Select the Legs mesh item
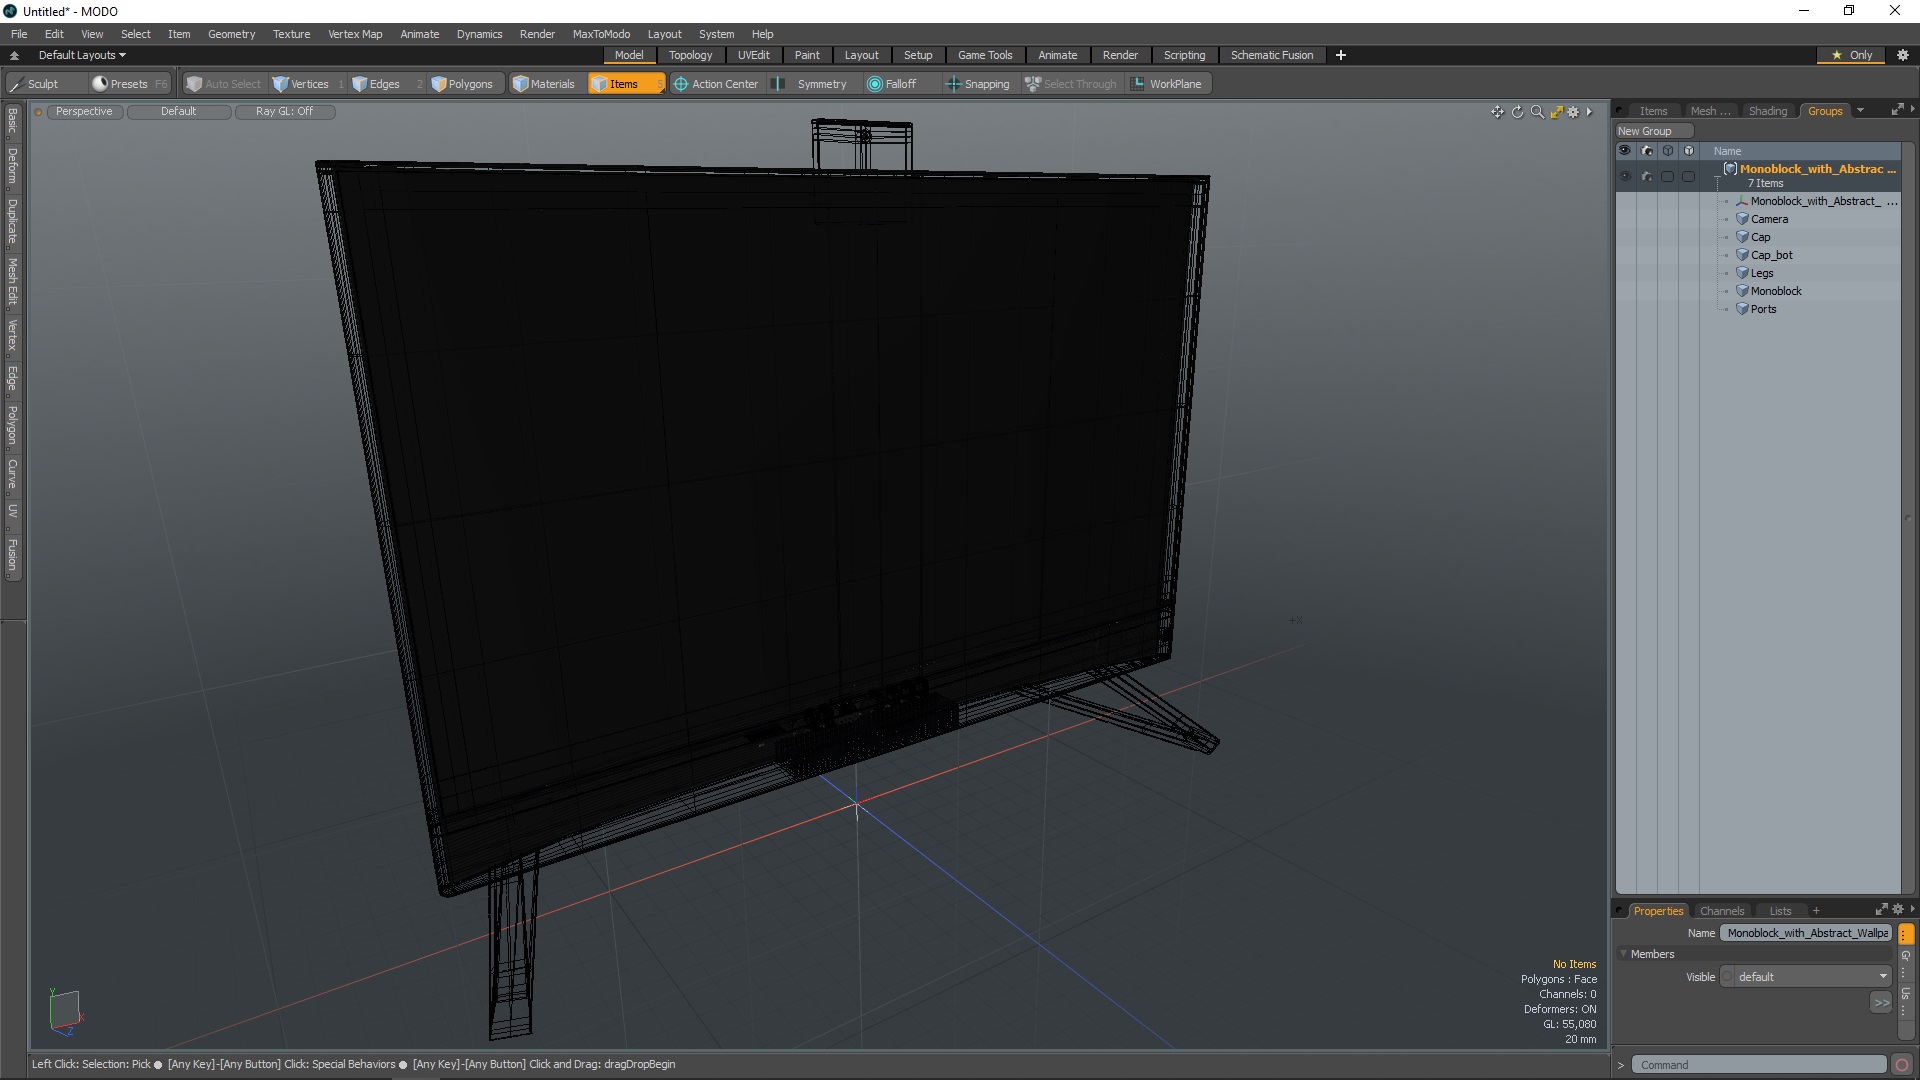The image size is (1920, 1080). (x=1761, y=273)
